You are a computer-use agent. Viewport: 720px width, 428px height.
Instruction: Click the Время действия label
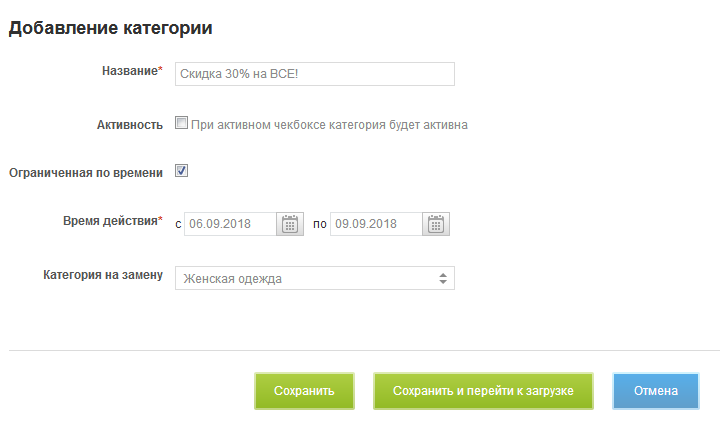110,221
